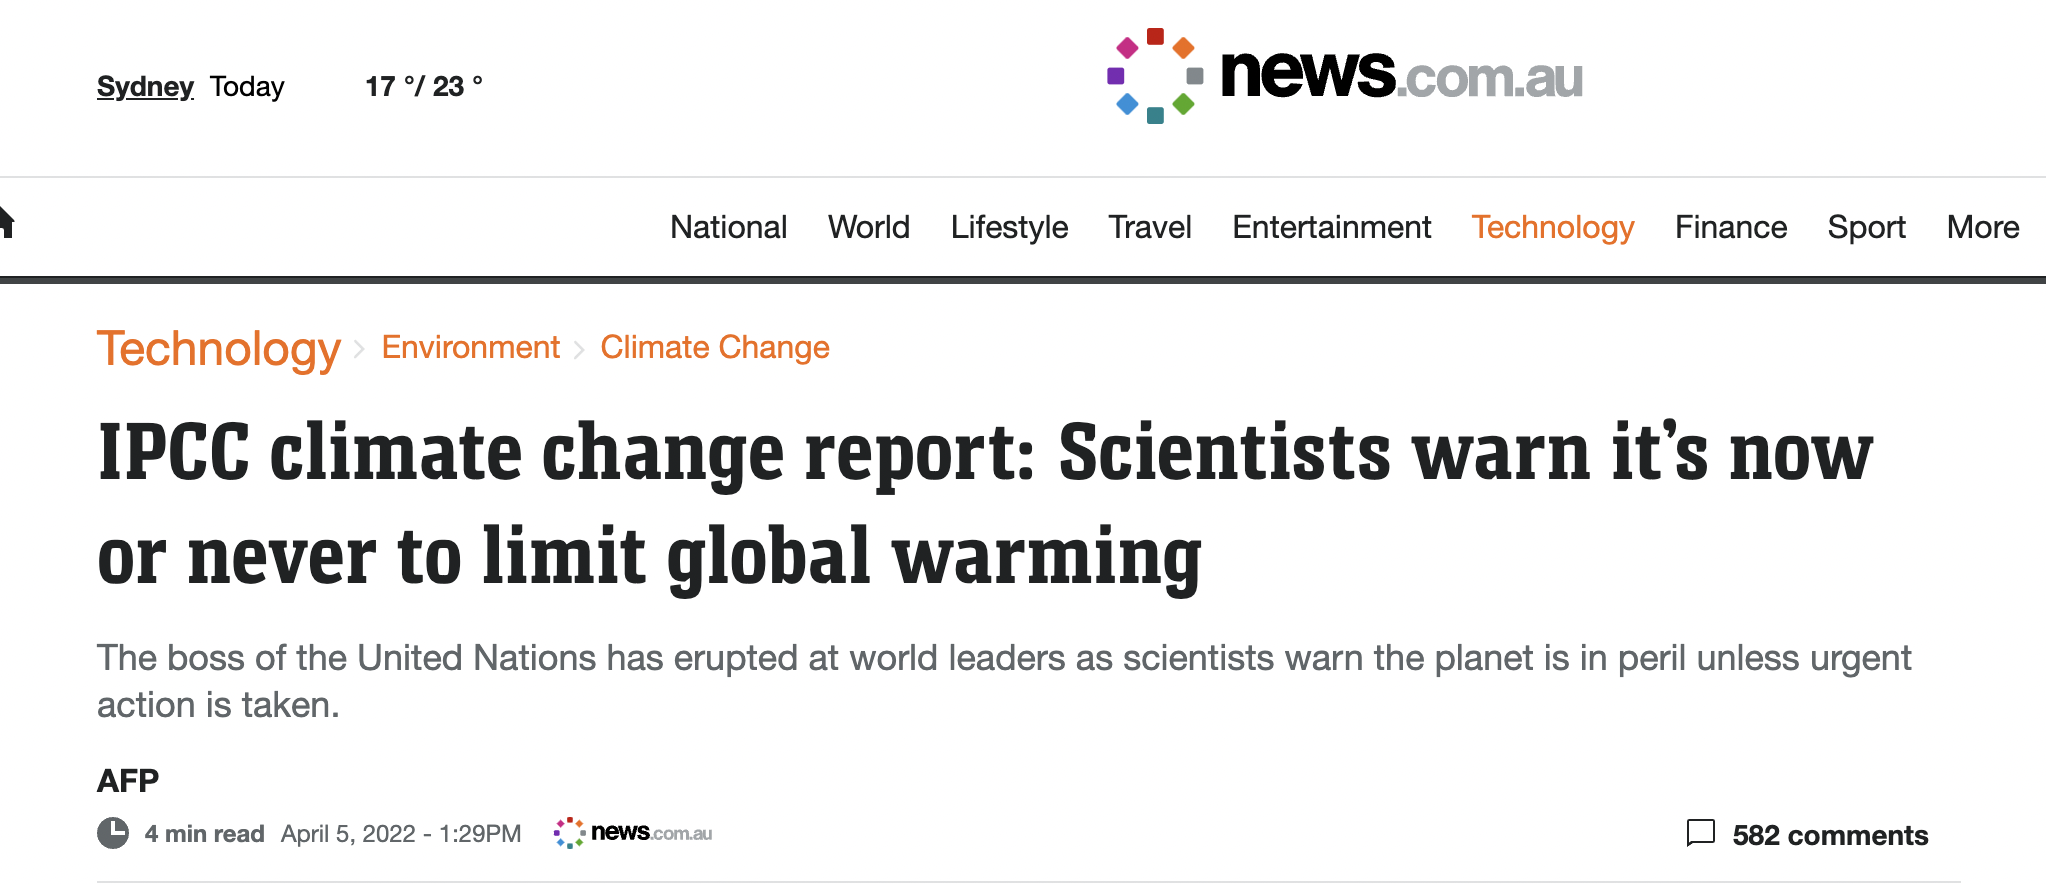Click the clock icon beside read time
The image size is (2046, 884).
coord(113,833)
